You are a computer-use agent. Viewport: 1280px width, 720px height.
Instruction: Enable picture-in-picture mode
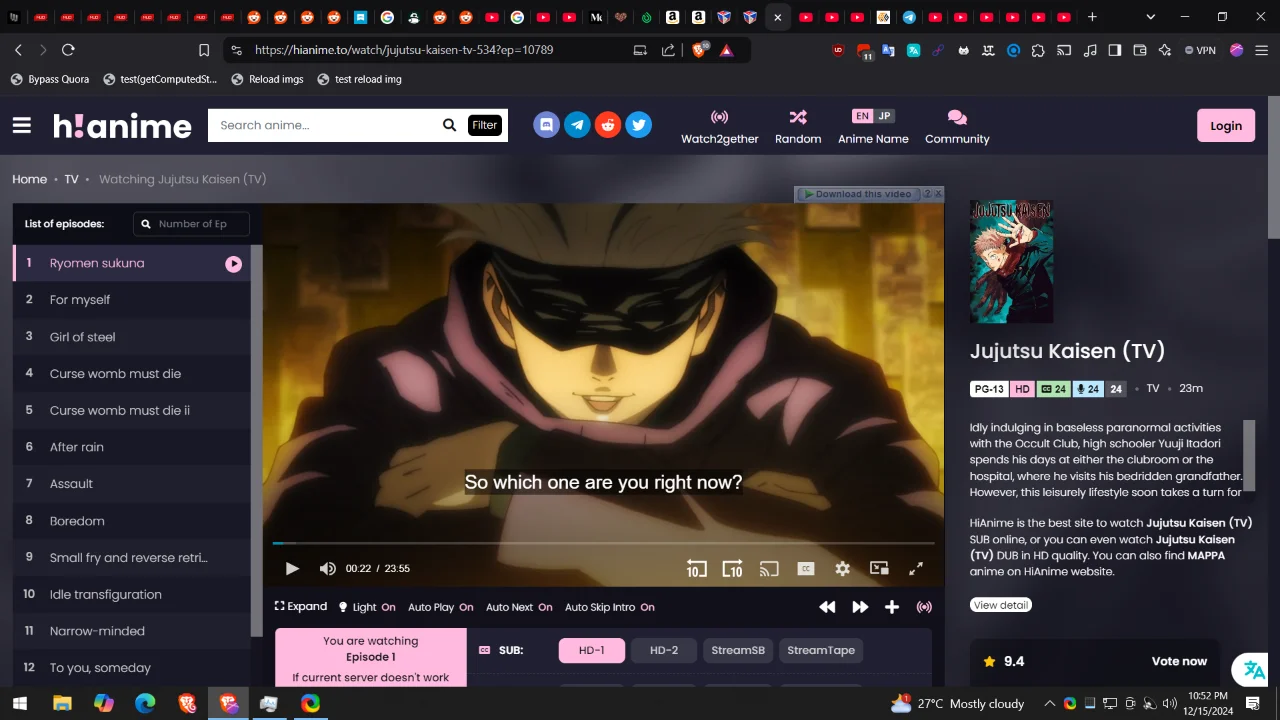(879, 569)
